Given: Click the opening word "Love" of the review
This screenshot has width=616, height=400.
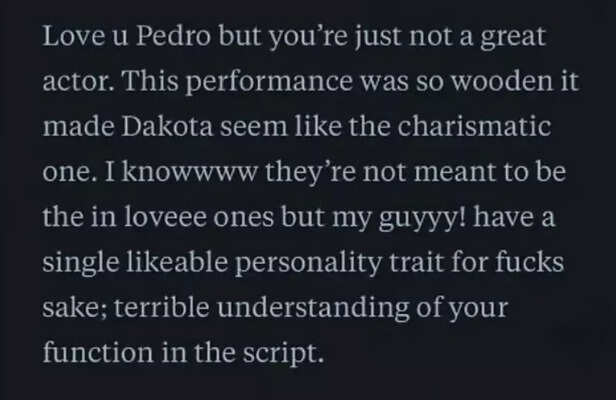Looking at the screenshot, I should point(69,39).
